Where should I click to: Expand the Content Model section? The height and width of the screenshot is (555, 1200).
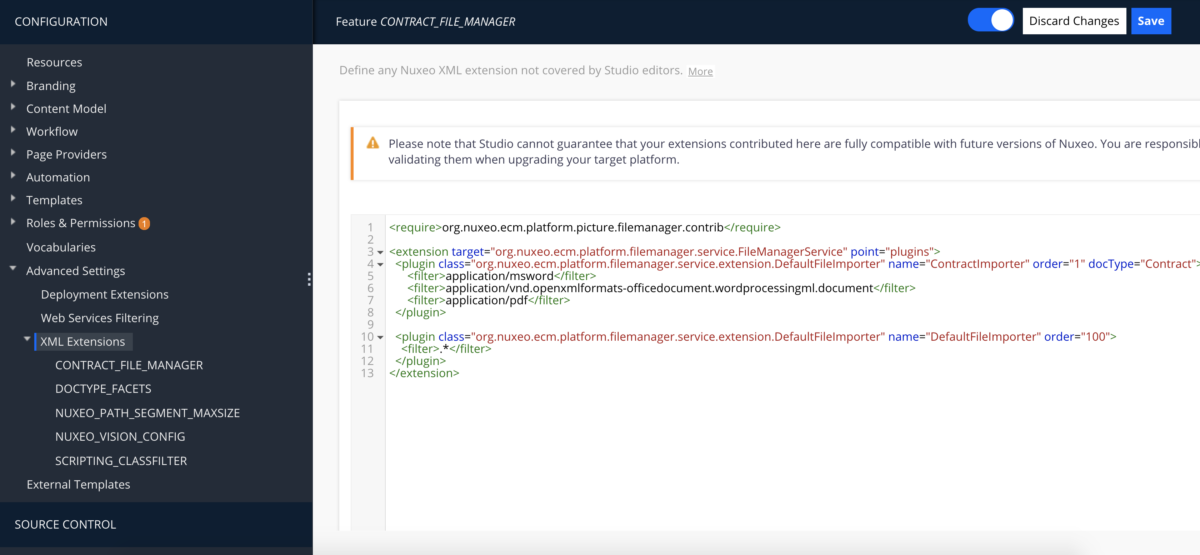click(x=13, y=108)
